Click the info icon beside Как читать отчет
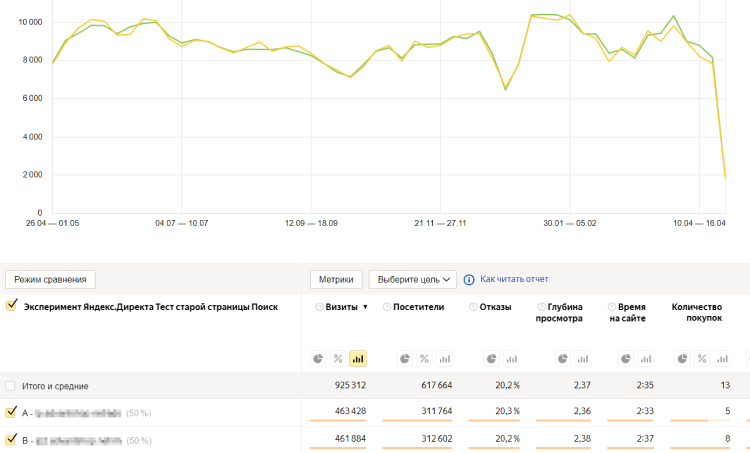Screen dimensions: 750x453 [x=469, y=280]
